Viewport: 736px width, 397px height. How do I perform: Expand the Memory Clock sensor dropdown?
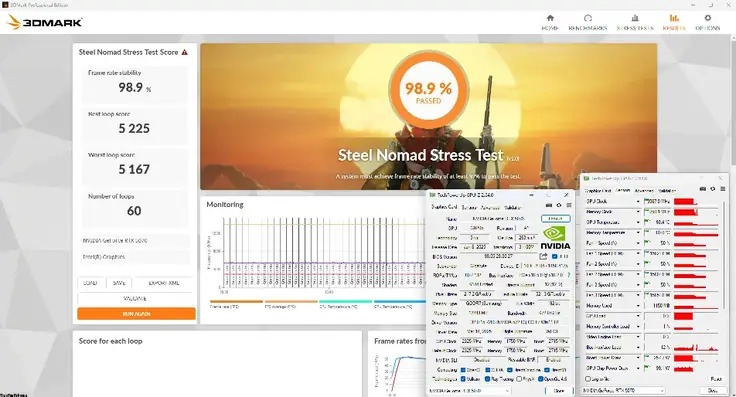pos(638,212)
